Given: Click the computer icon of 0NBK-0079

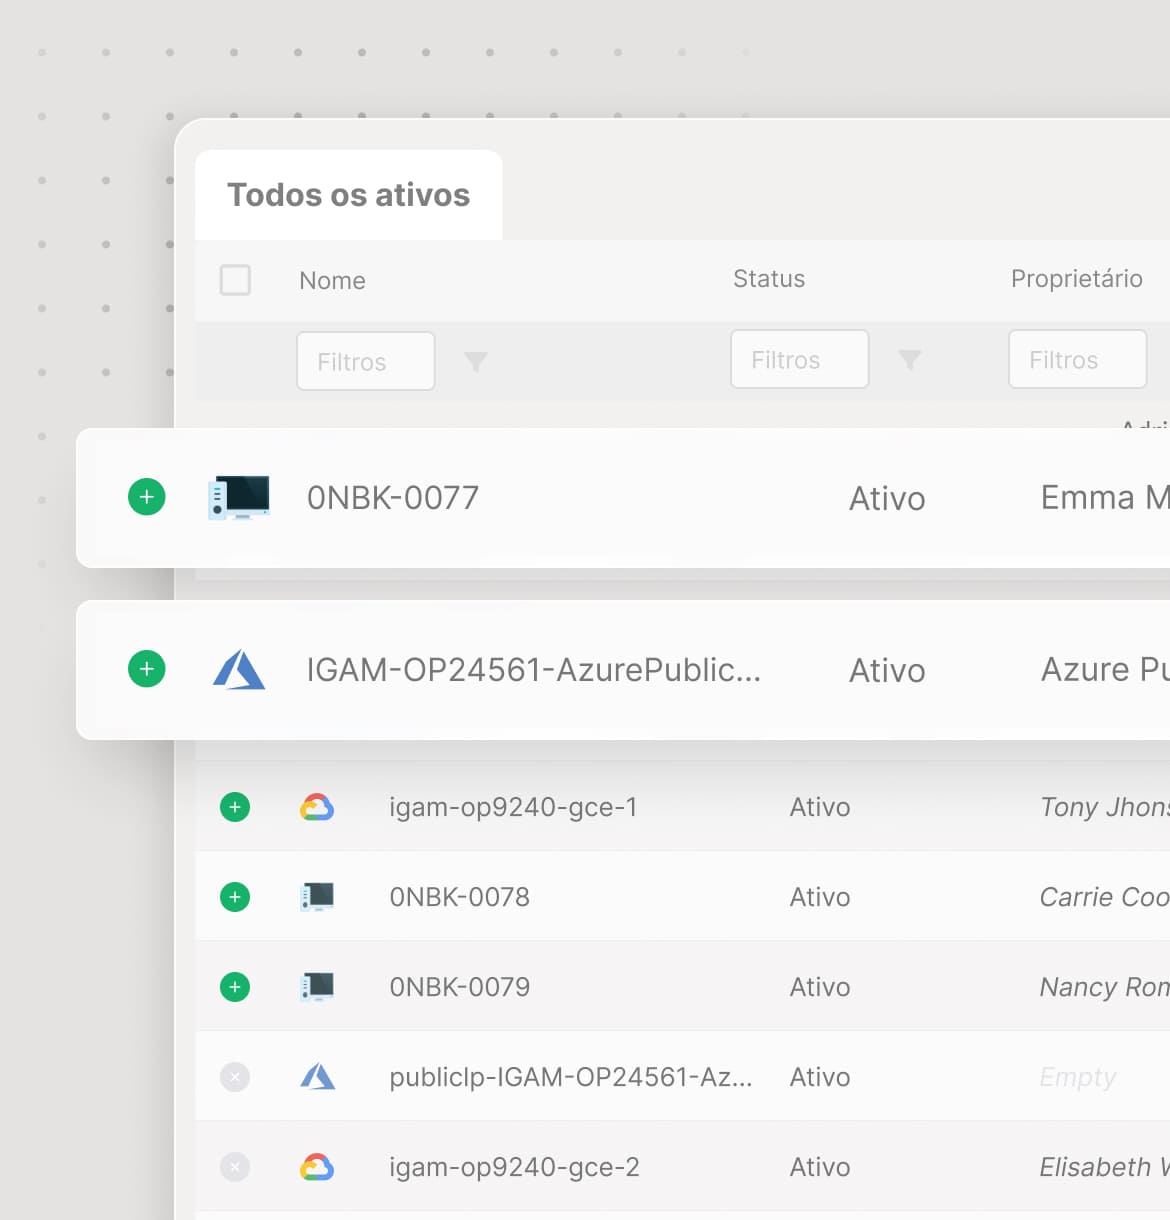Looking at the screenshot, I should pos(317,987).
